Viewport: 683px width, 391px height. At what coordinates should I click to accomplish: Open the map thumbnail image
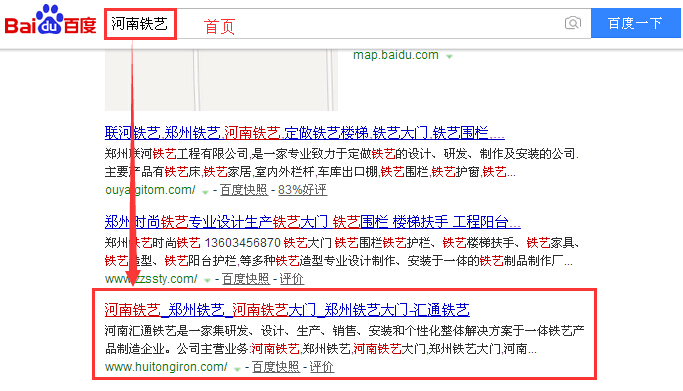221,80
